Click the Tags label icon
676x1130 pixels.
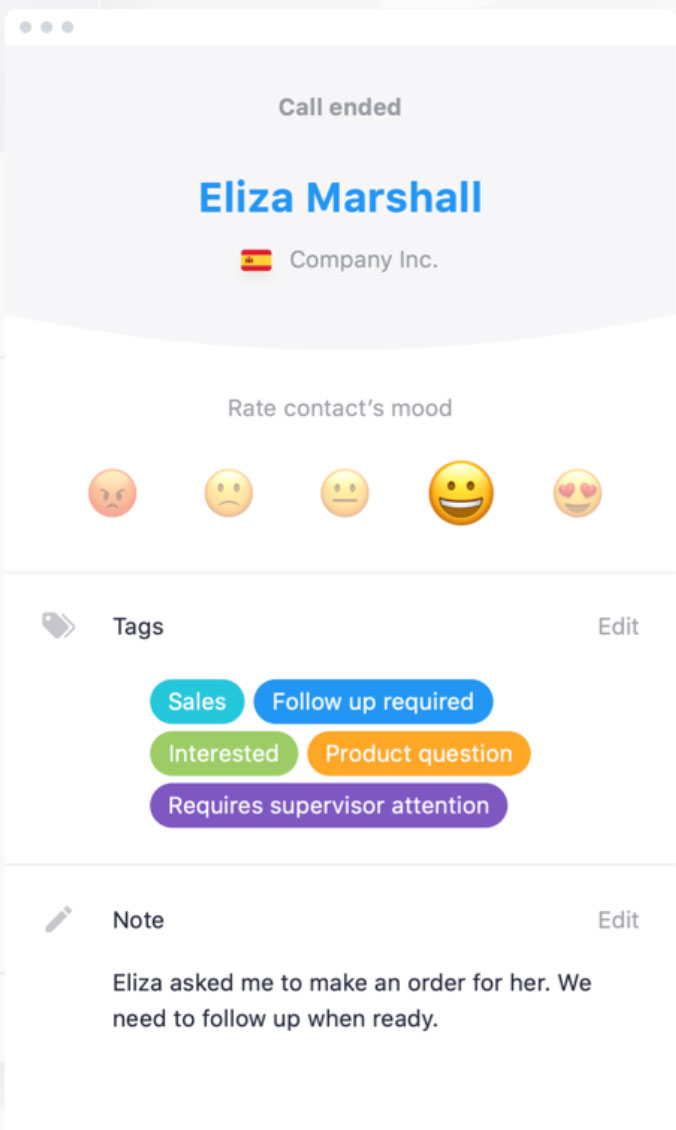click(x=58, y=626)
